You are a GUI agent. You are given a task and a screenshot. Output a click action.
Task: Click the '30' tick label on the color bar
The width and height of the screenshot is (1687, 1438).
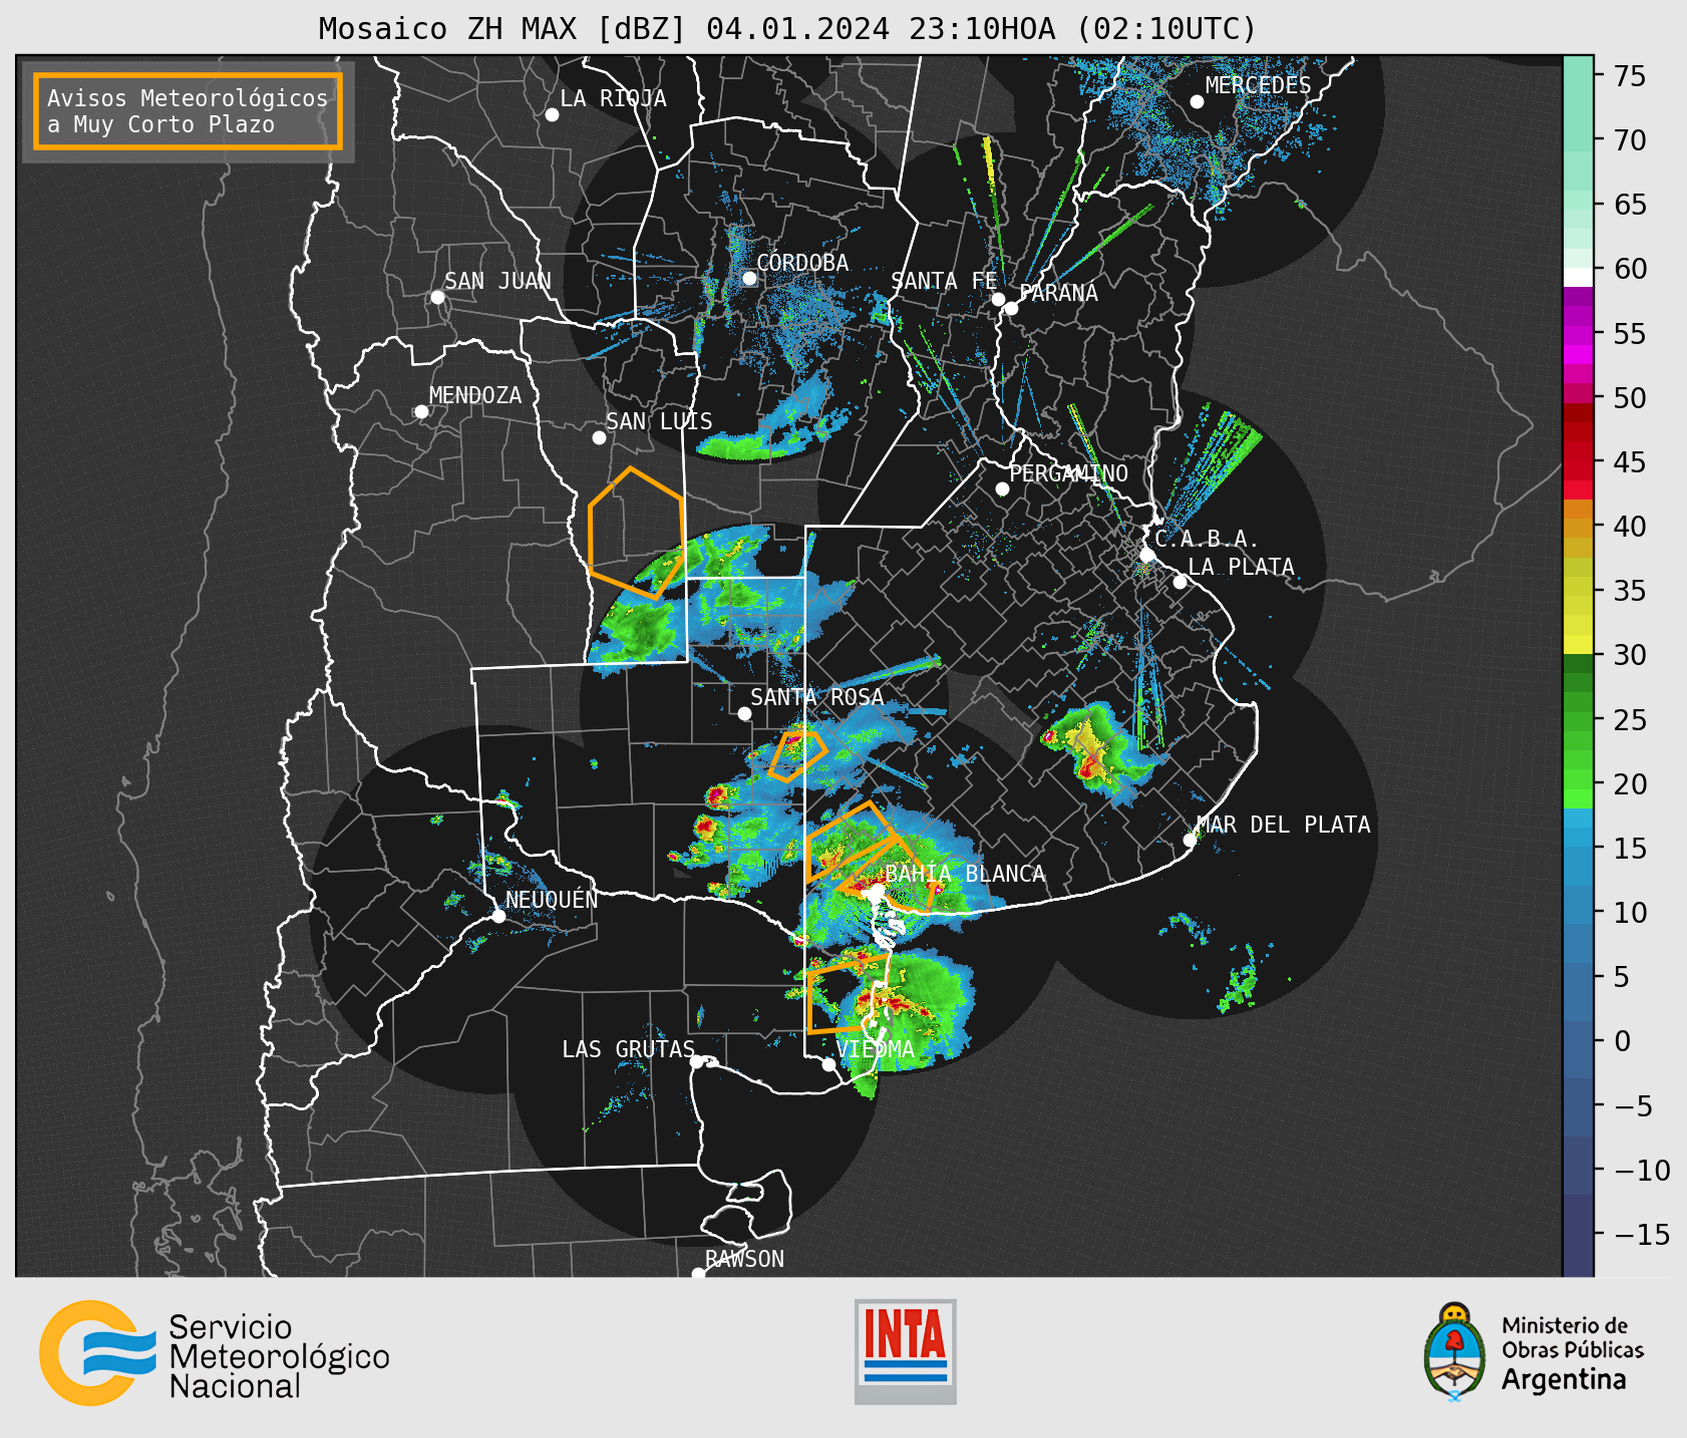[1630, 655]
